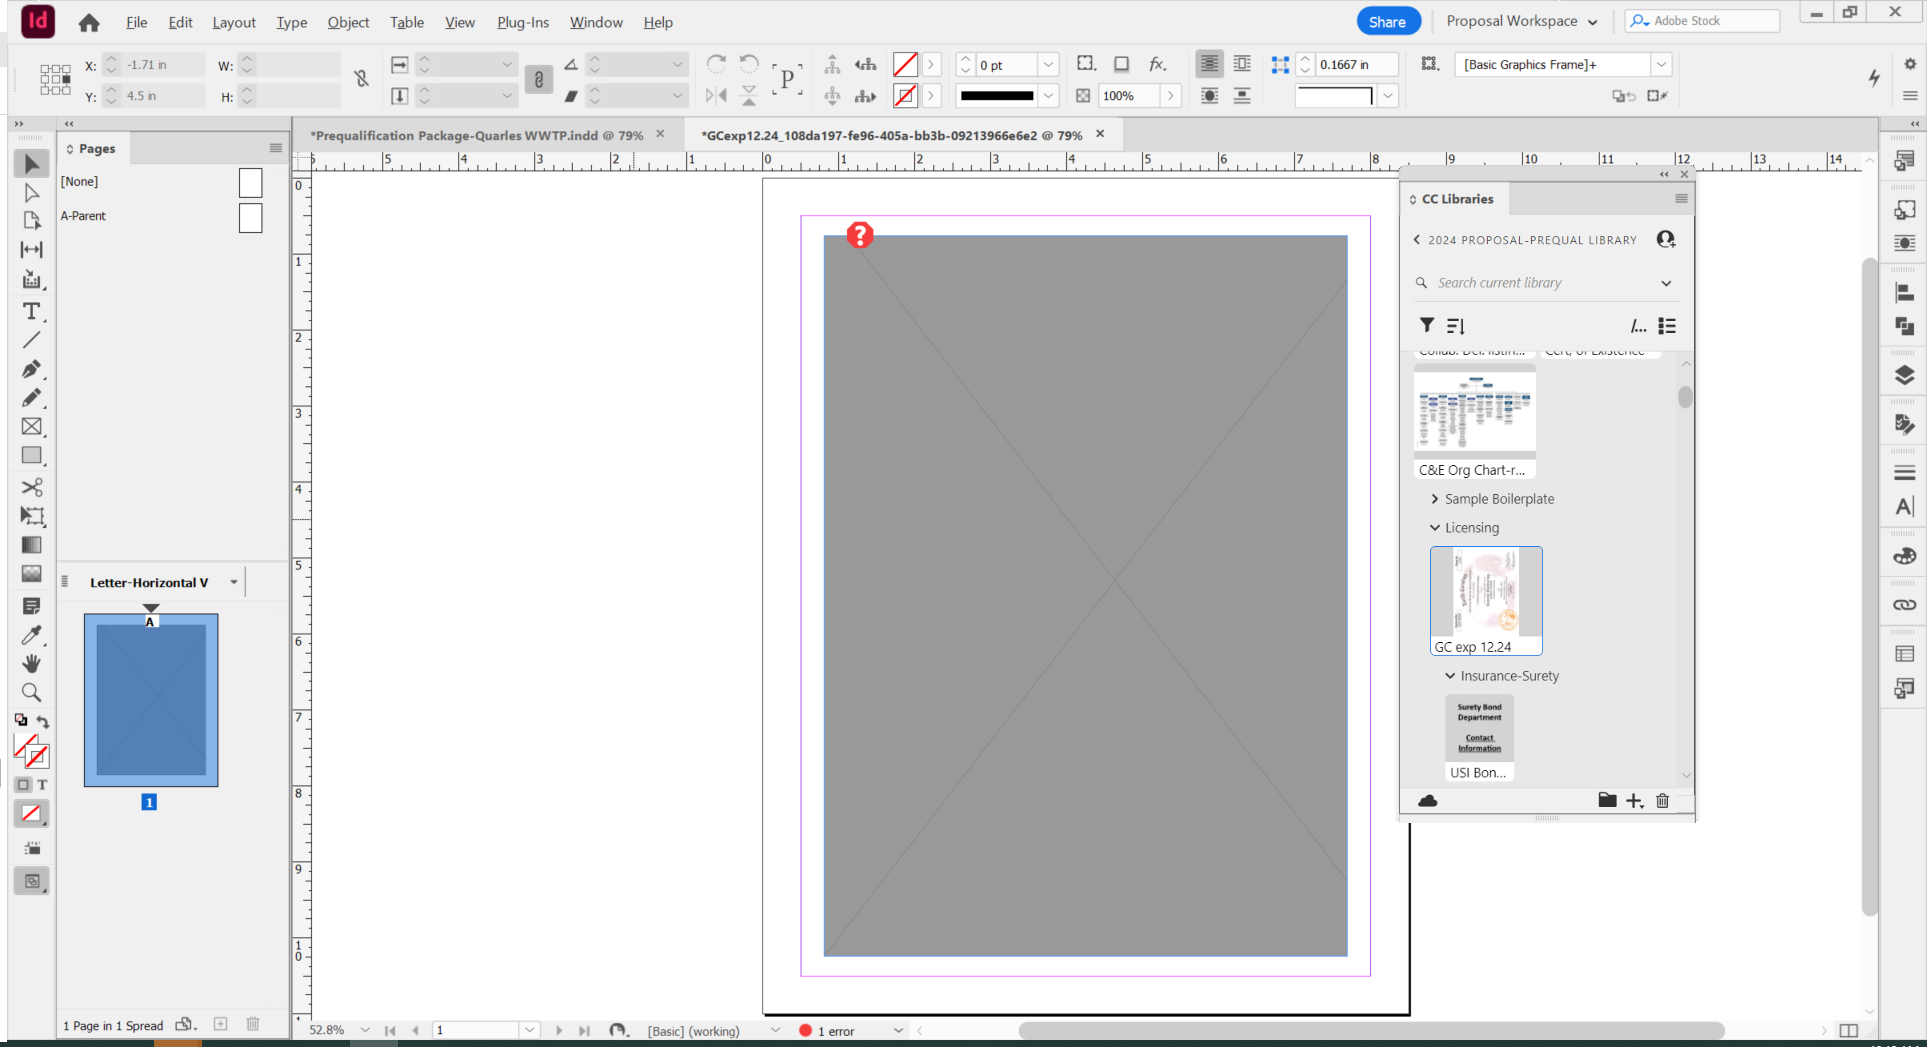Grab the Hand tool
Image resolution: width=1927 pixels, height=1047 pixels.
pyautogui.click(x=31, y=664)
